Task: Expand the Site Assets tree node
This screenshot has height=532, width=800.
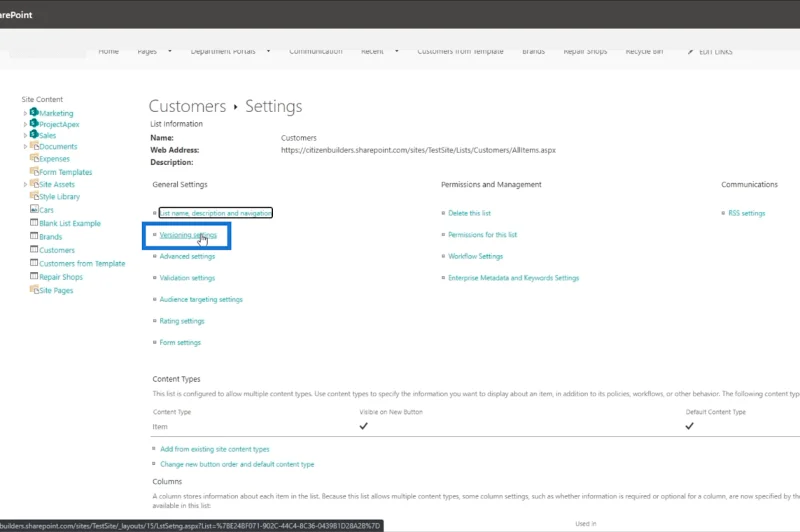Action: 25,185
